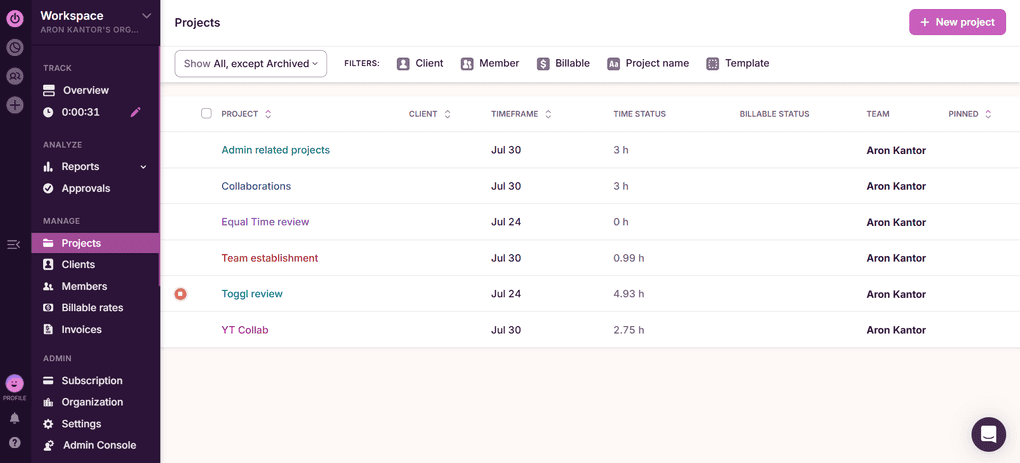Click the Team column header
The image size is (1020, 463).
[x=878, y=114]
